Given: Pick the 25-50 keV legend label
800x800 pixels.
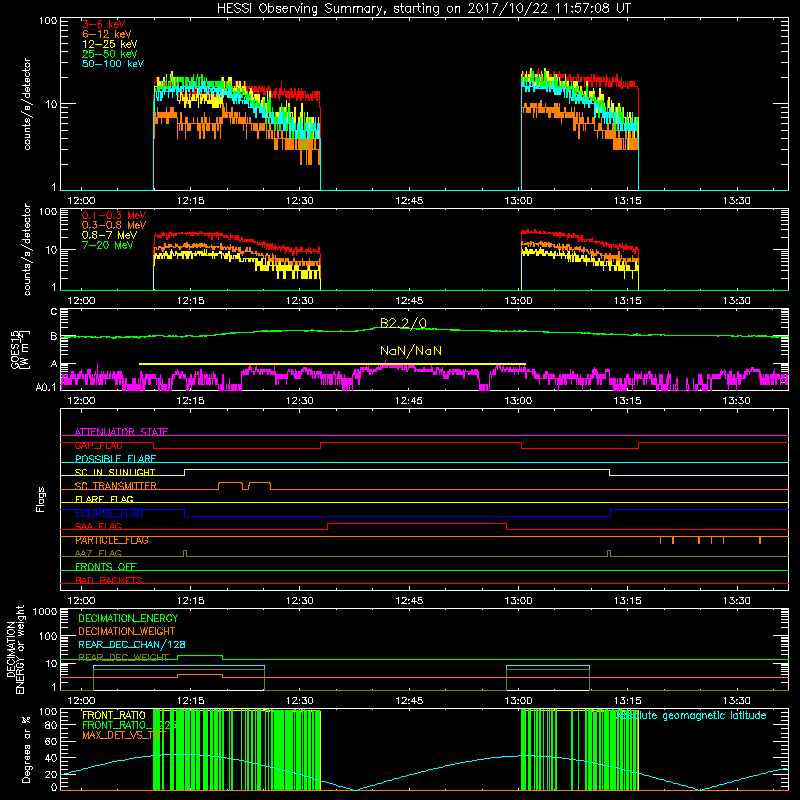Looking at the screenshot, I should (110, 54).
